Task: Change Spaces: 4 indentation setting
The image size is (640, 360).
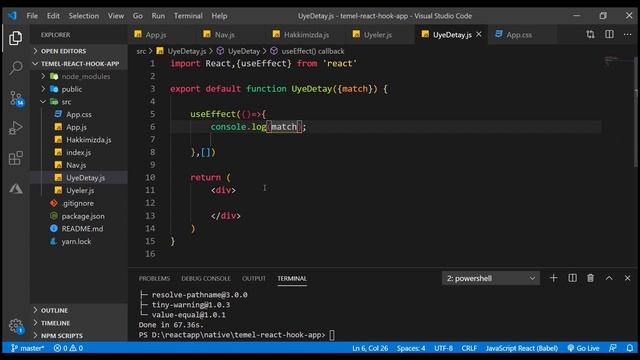Action: pyautogui.click(x=411, y=348)
